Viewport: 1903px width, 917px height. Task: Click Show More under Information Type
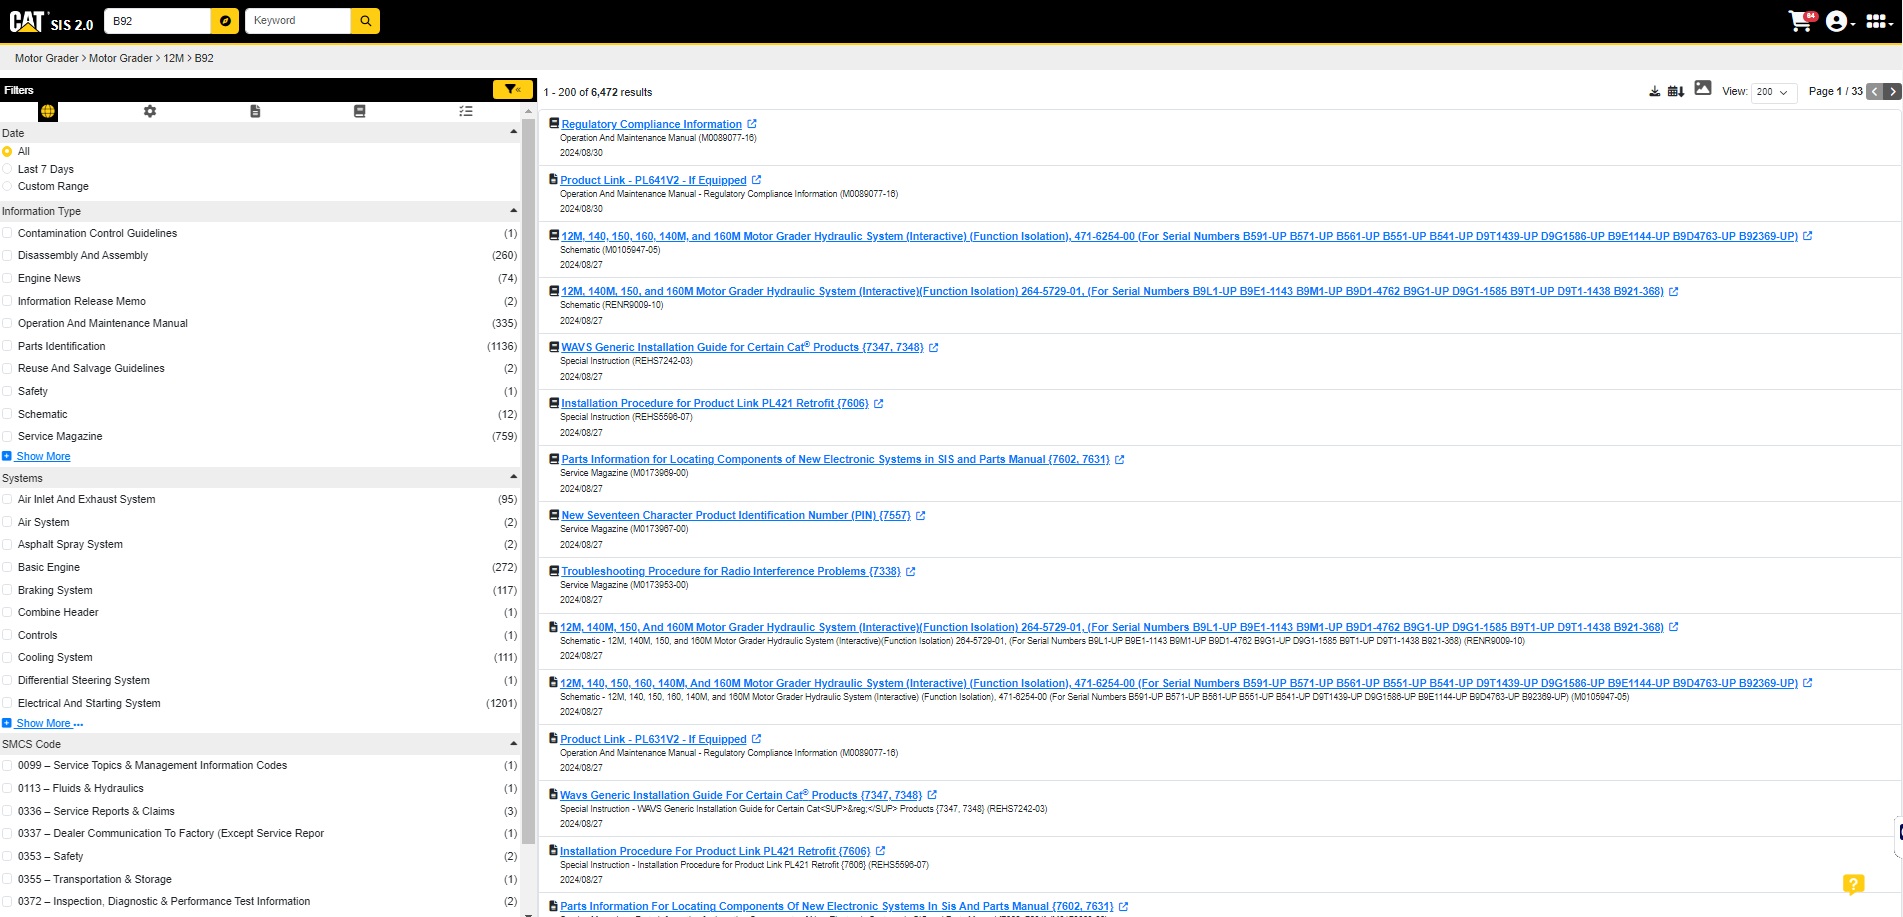pos(43,456)
